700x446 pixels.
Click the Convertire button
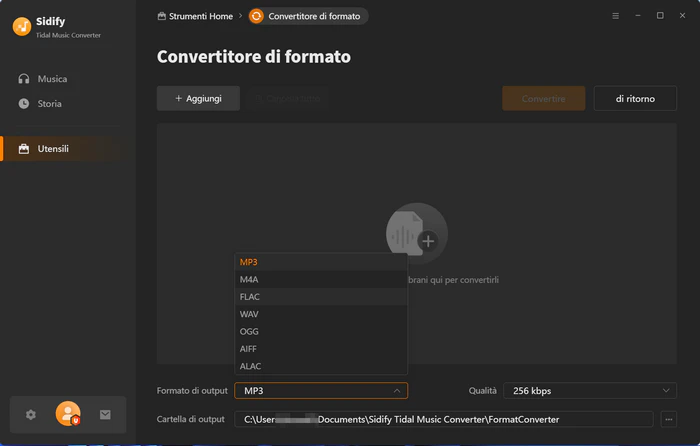pos(543,99)
